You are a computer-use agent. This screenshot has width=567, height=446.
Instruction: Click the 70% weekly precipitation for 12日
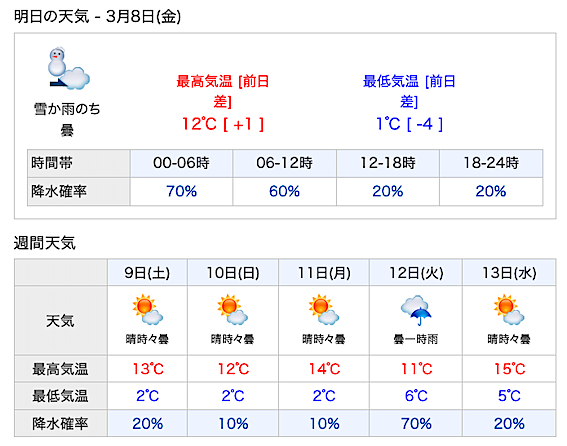click(416, 424)
